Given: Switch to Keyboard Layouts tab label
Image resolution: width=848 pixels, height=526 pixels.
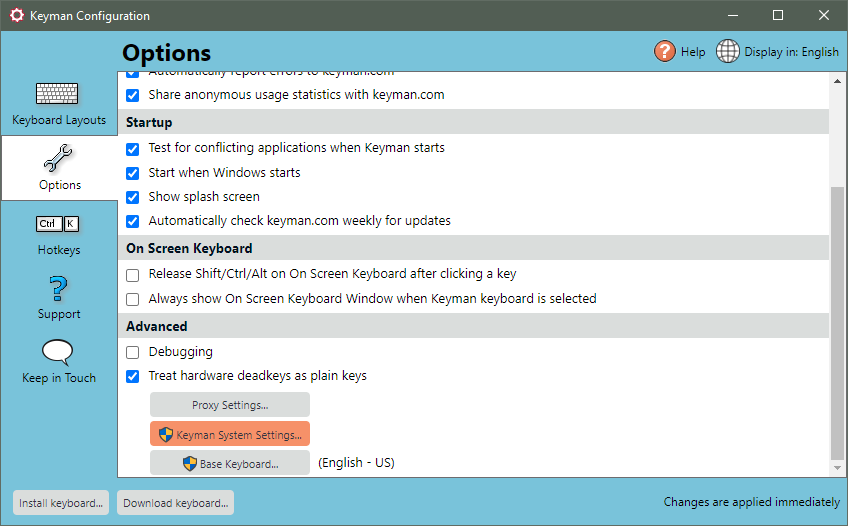Looking at the screenshot, I should [59, 120].
